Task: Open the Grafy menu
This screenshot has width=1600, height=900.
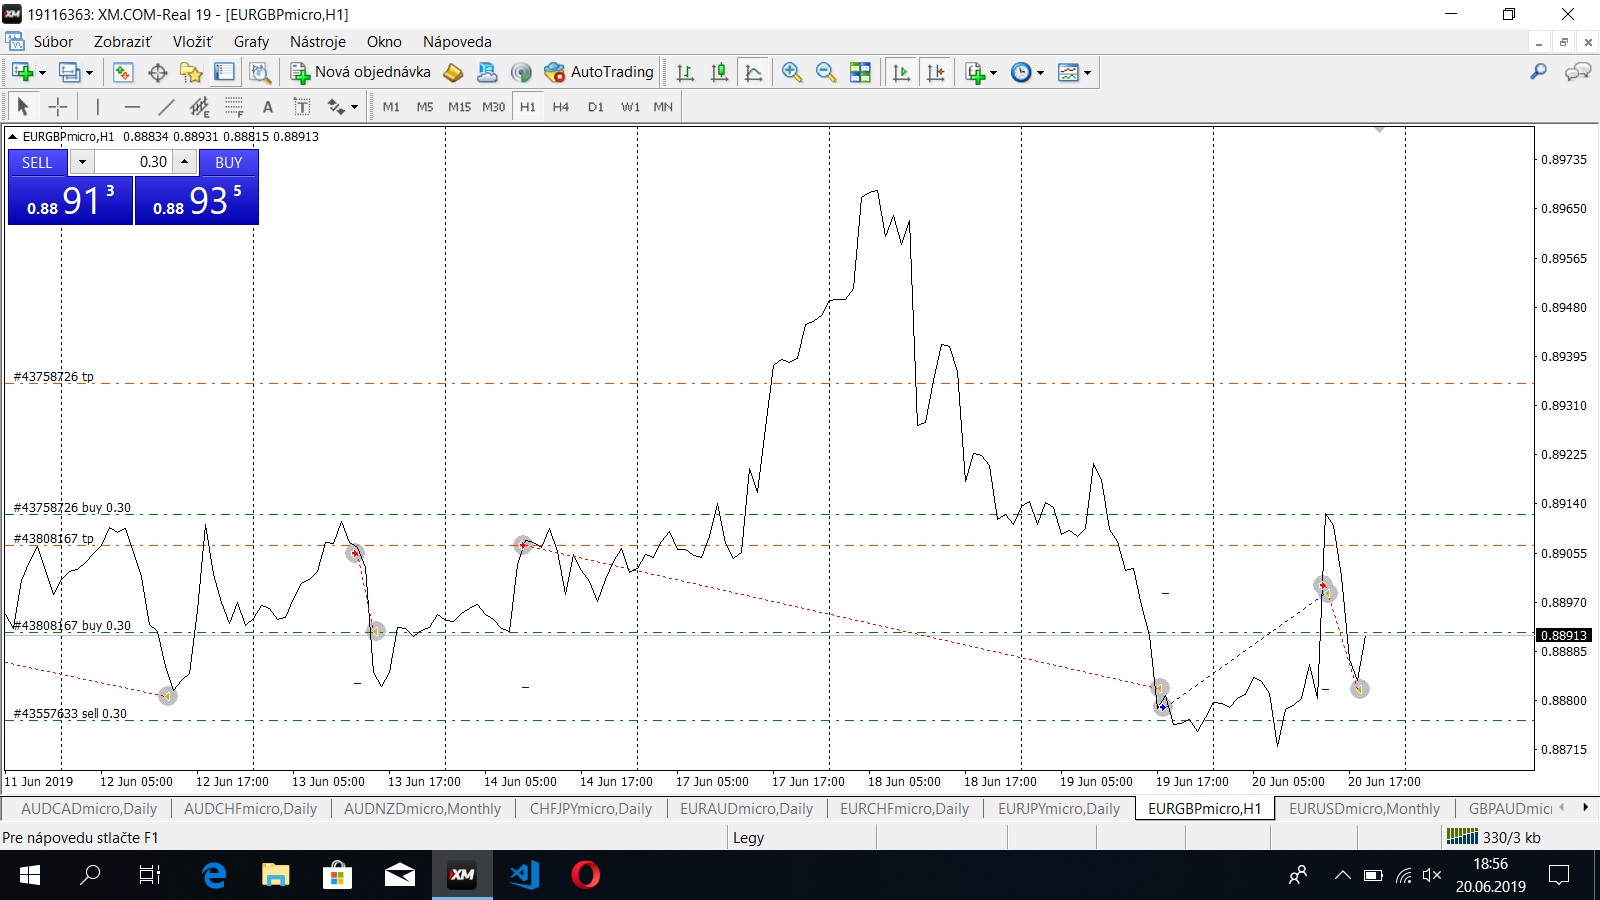Action: [251, 42]
